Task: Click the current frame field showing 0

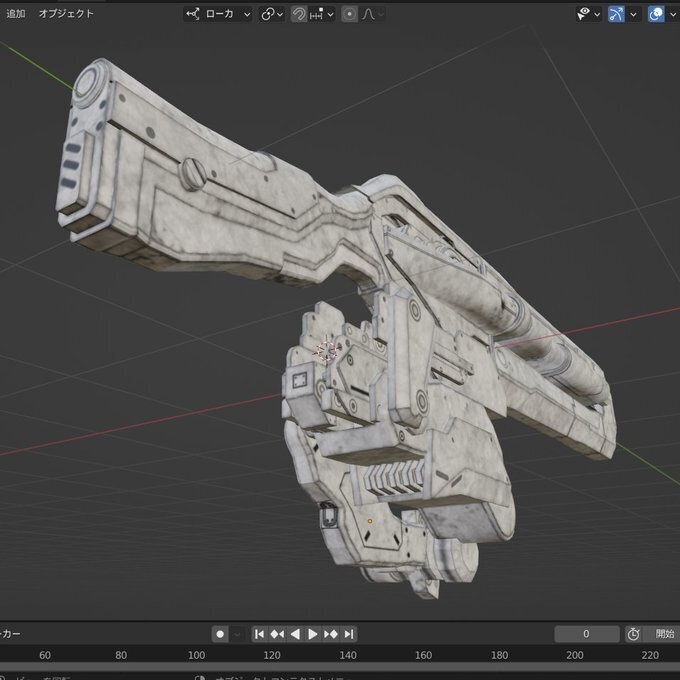Action: click(587, 634)
